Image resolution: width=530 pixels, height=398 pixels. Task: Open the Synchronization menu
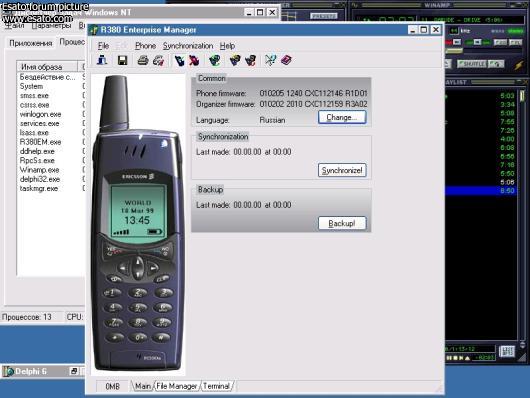click(x=188, y=46)
